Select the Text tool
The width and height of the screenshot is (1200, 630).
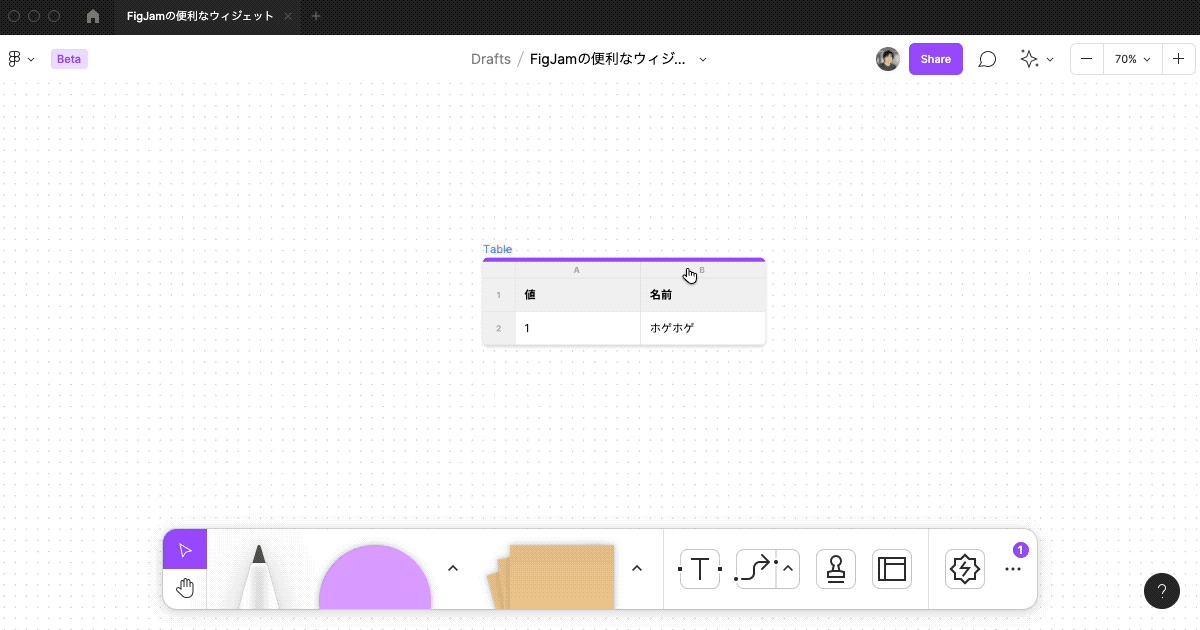(x=699, y=569)
